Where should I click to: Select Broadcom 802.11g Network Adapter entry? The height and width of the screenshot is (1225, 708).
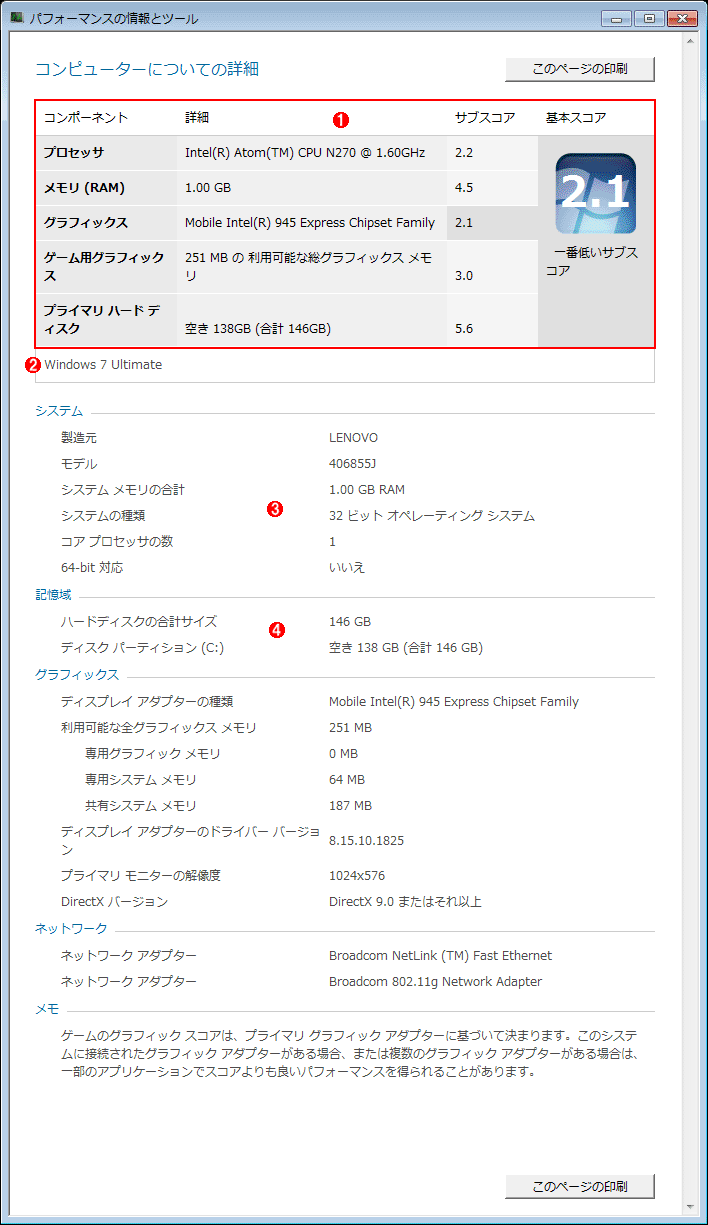click(435, 982)
